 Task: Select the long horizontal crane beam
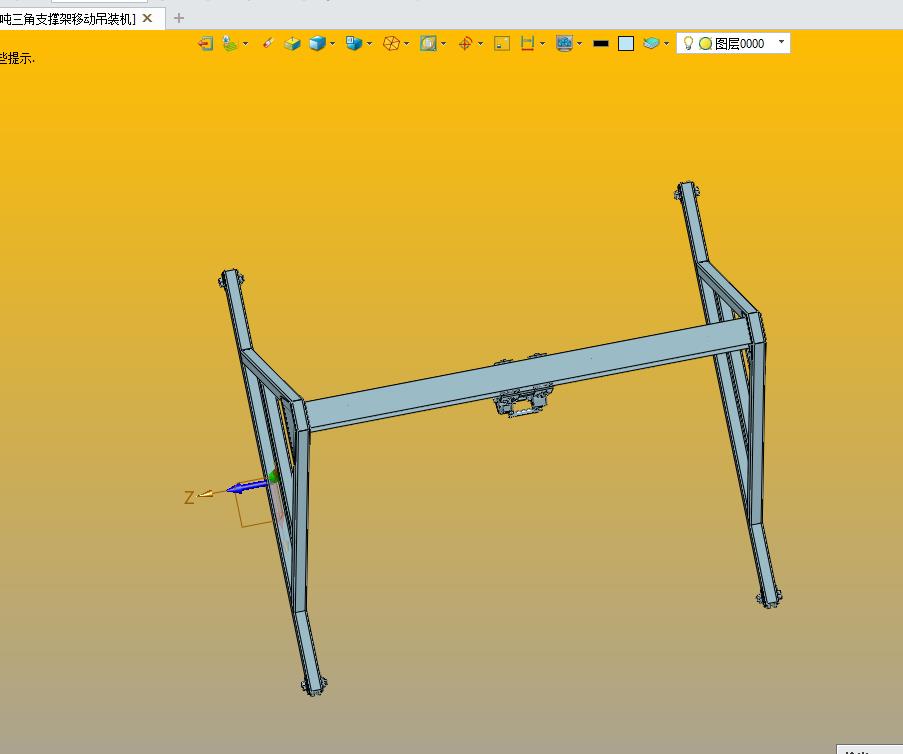527,374
